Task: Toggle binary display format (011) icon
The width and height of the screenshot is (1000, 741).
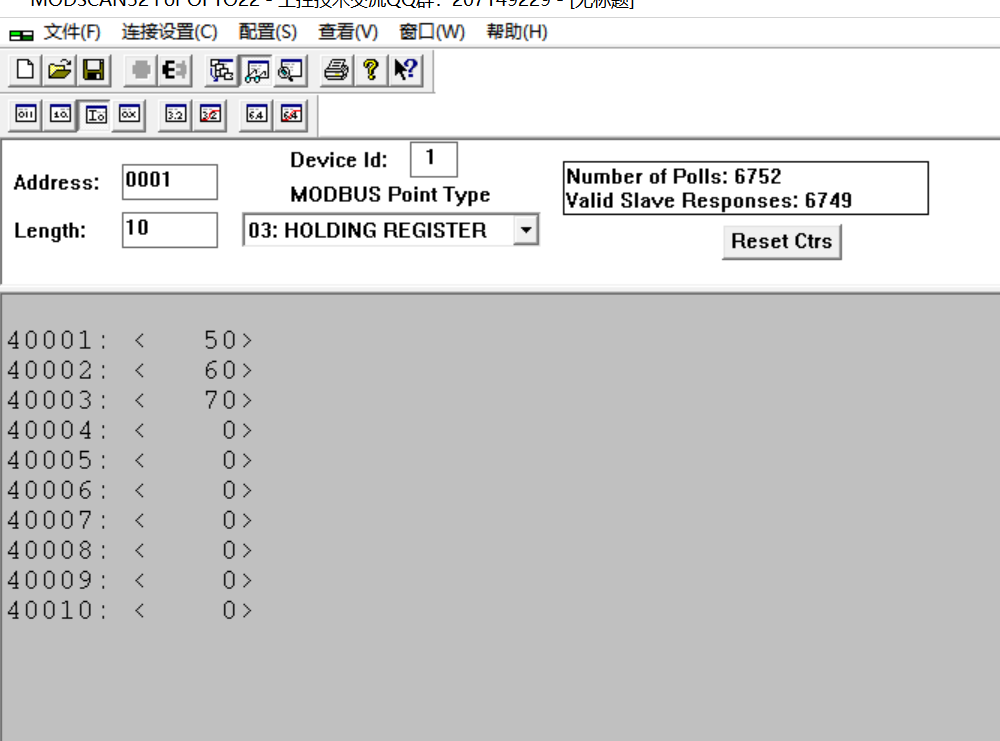Action: pyautogui.click(x=26, y=115)
